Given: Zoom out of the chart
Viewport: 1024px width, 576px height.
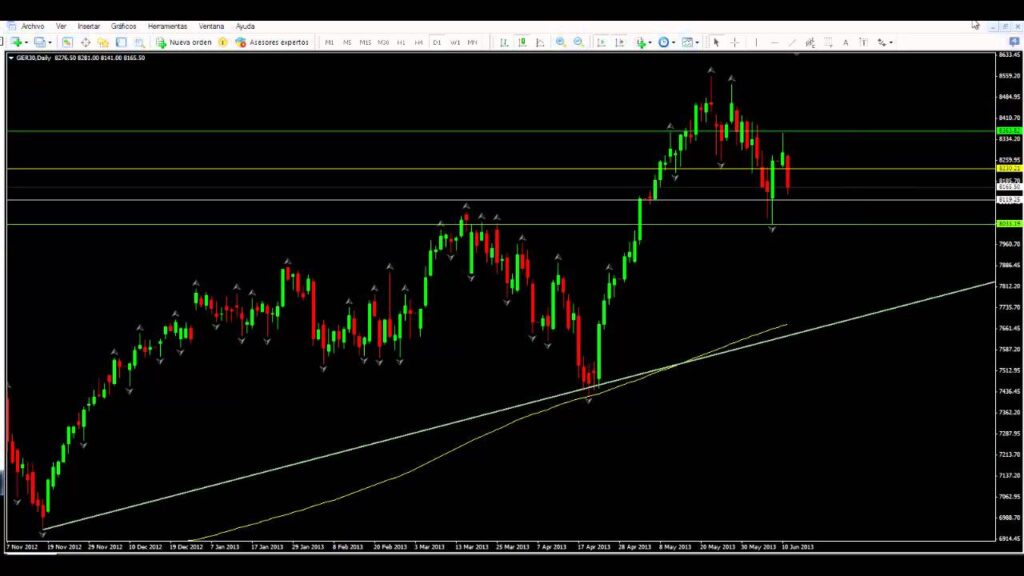Looking at the screenshot, I should (x=578, y=42).
